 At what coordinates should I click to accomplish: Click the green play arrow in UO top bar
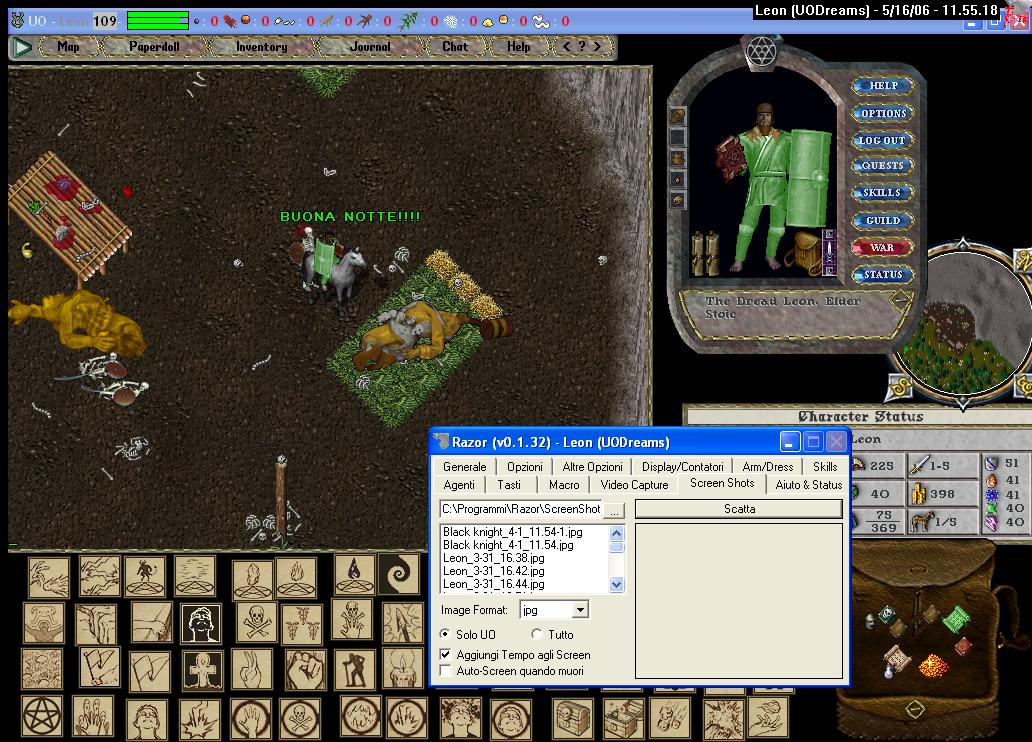(22, 47)
